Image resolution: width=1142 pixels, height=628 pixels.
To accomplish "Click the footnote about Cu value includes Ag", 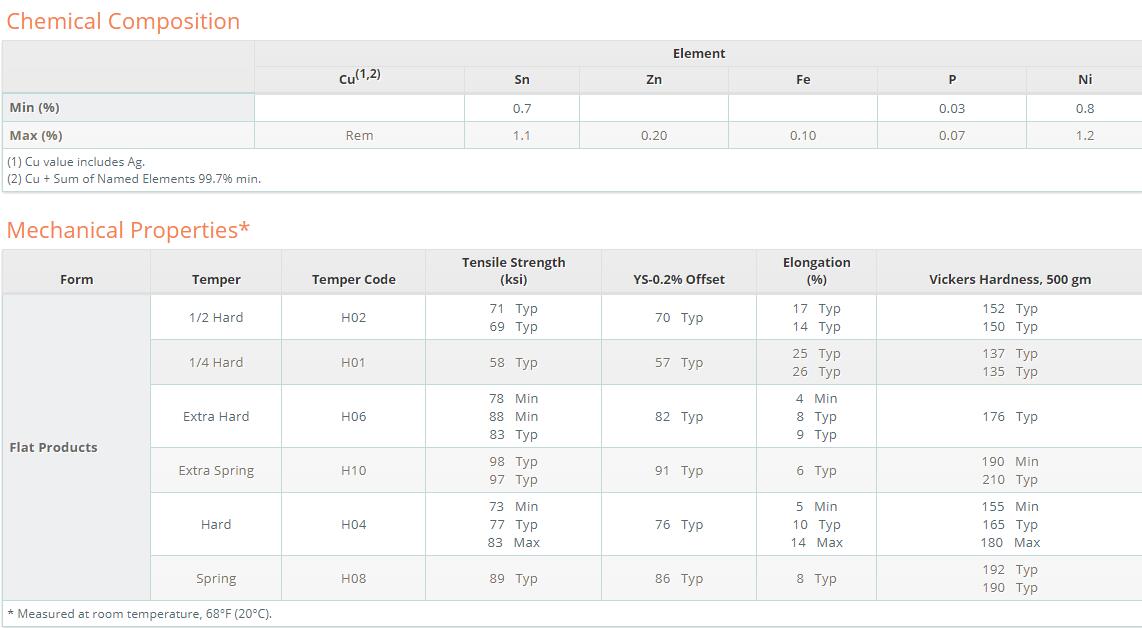I will coord(76,162).
